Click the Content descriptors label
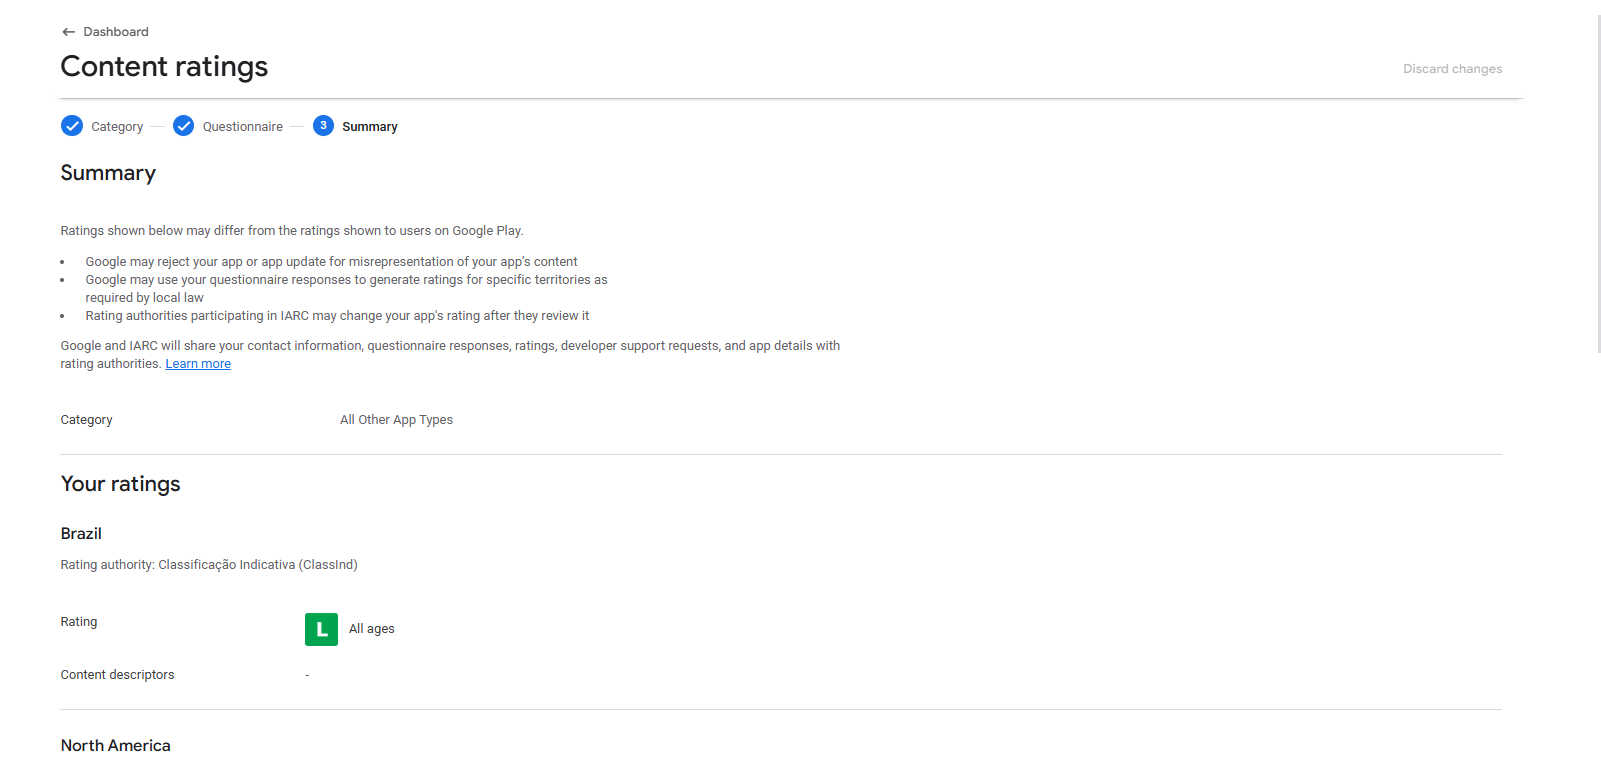This screenshot has height=766, width=1601. [x=117, y=675]
